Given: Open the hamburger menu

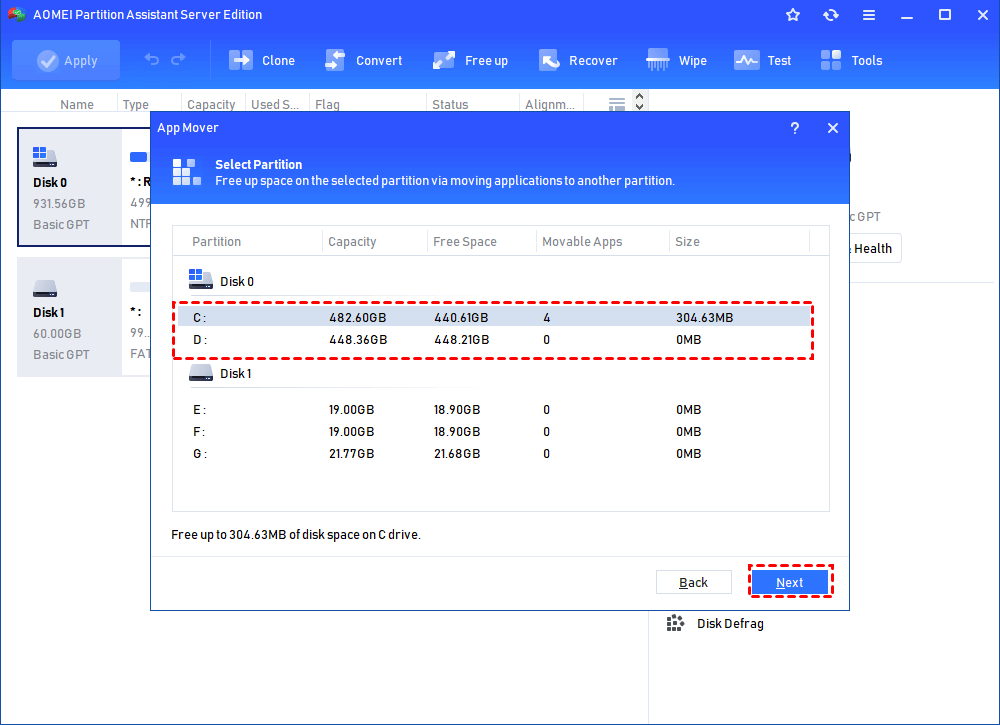Looking at the screenshot, I should tap(868, 15).
